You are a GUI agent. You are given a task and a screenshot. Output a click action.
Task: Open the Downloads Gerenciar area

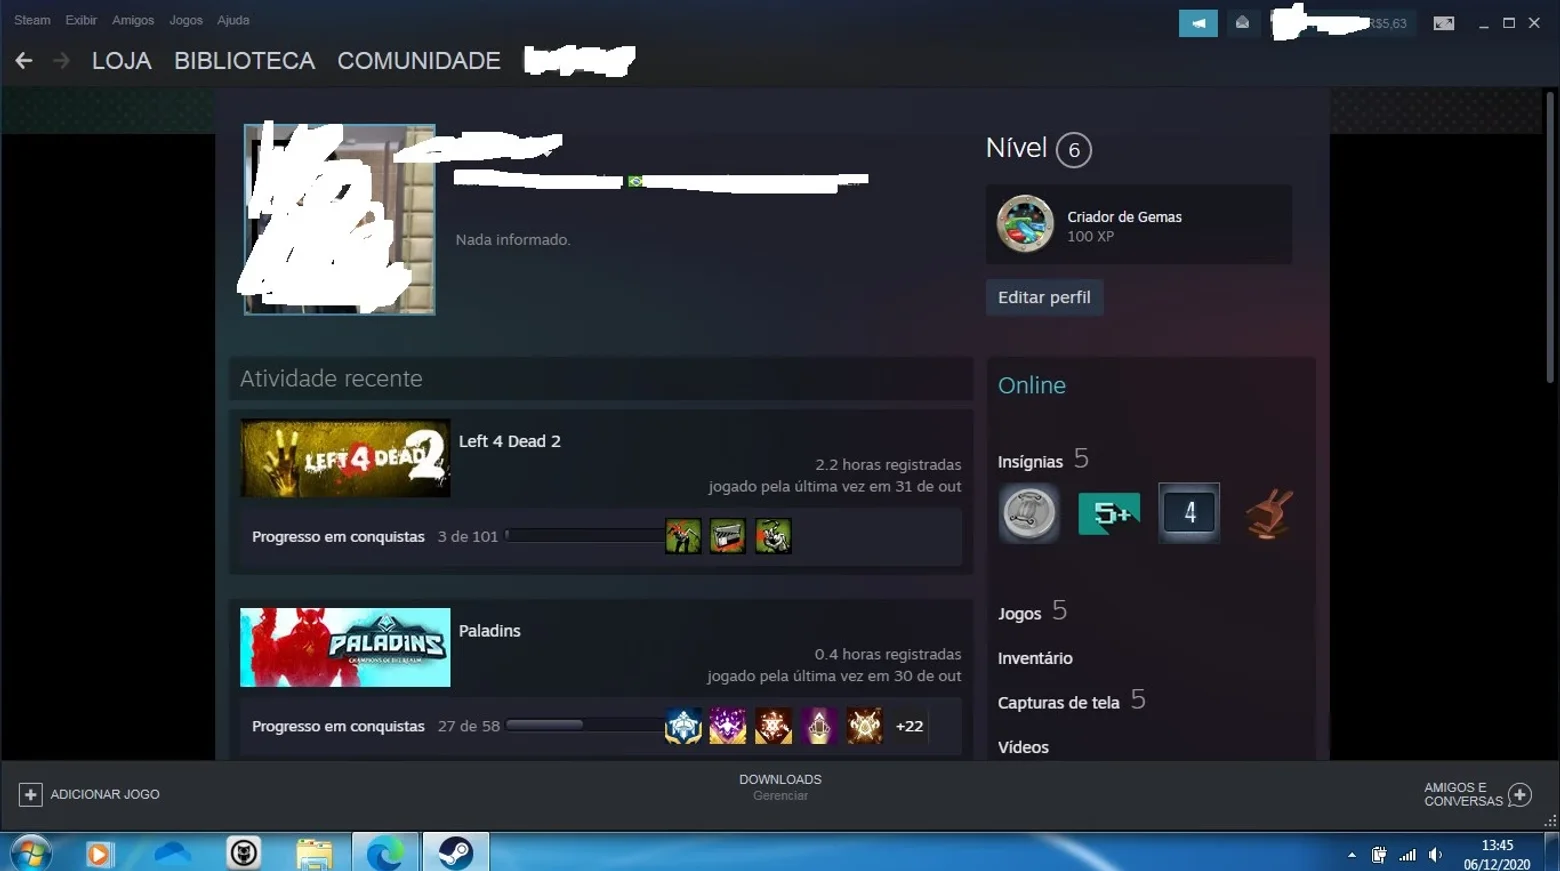pos(780,787)
